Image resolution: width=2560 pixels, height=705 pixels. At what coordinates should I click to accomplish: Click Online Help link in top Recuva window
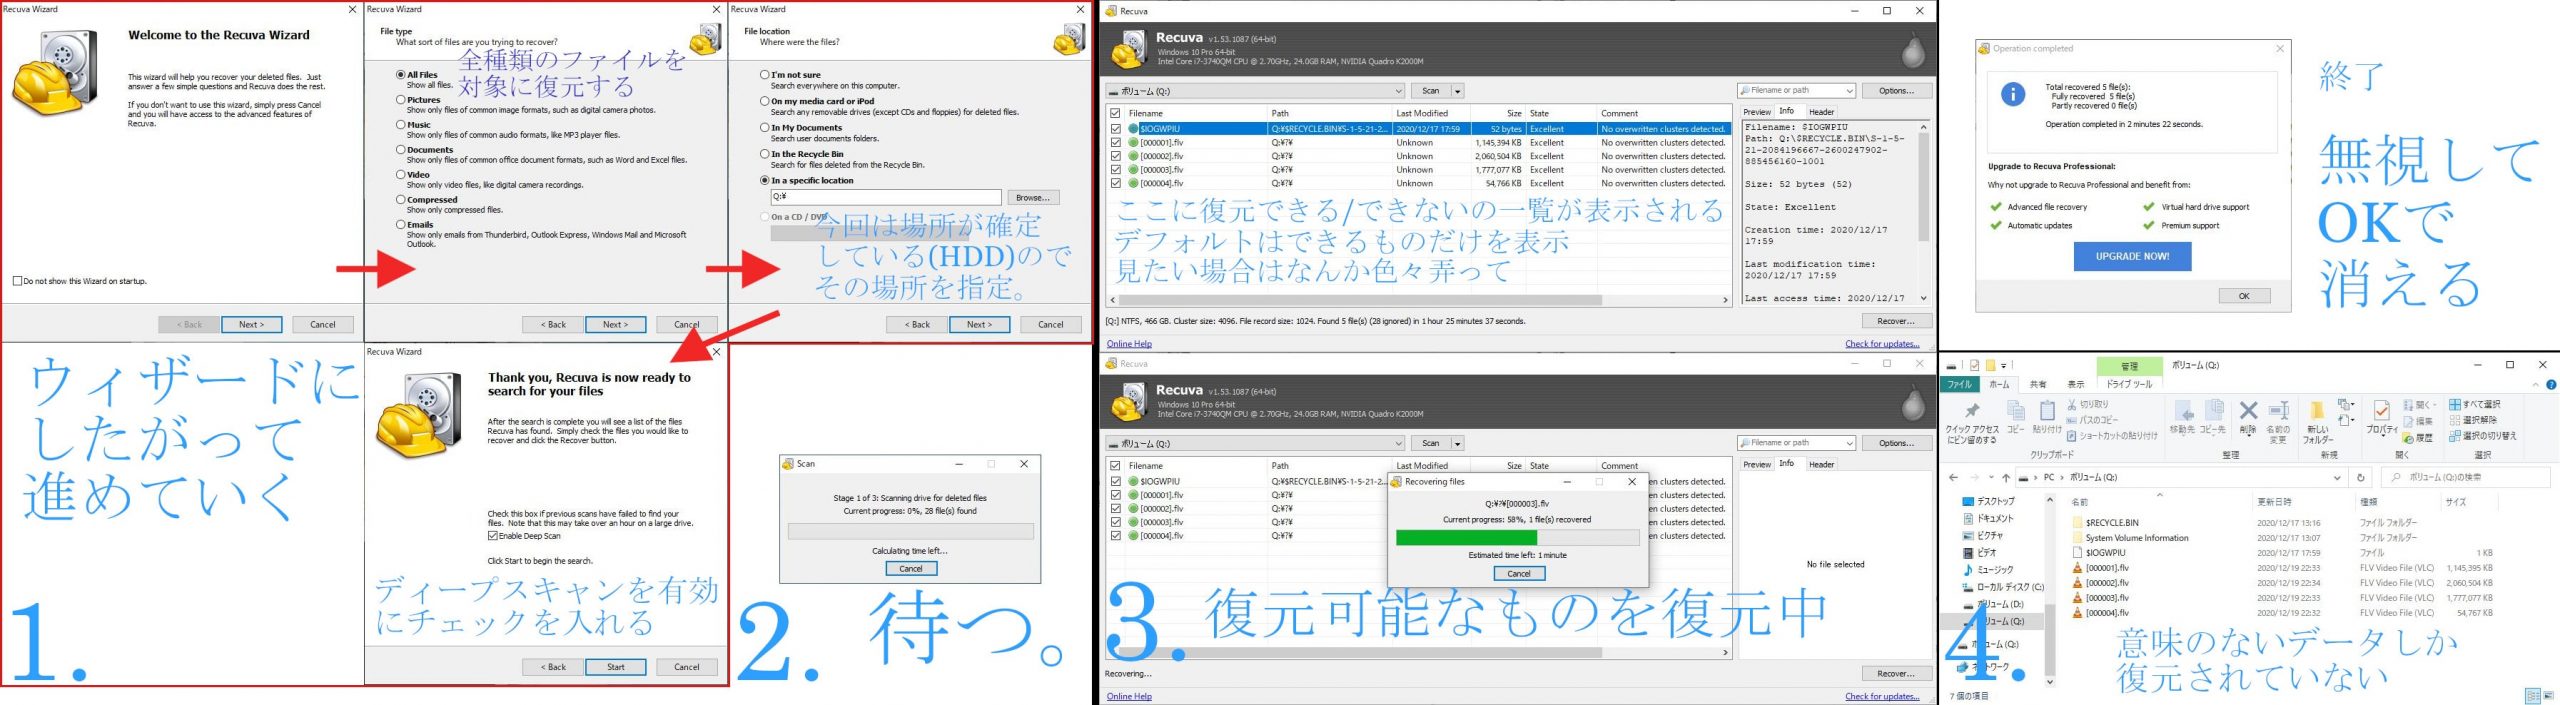point(1129,344)
